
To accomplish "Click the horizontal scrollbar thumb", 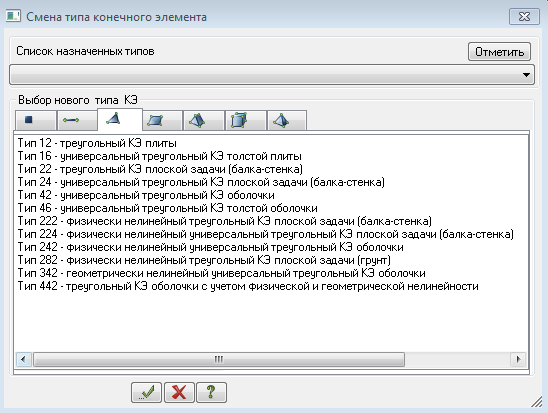I will click(219, 359).
